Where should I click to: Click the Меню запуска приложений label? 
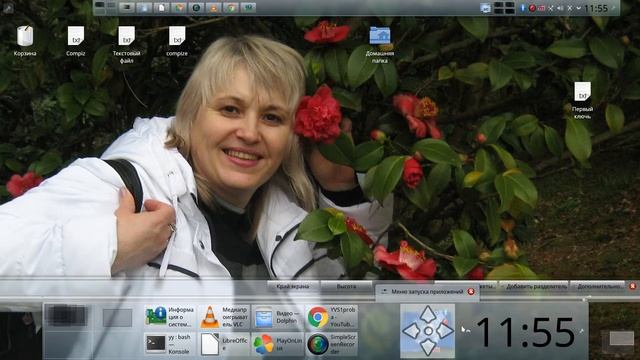[x=427, y=291]
